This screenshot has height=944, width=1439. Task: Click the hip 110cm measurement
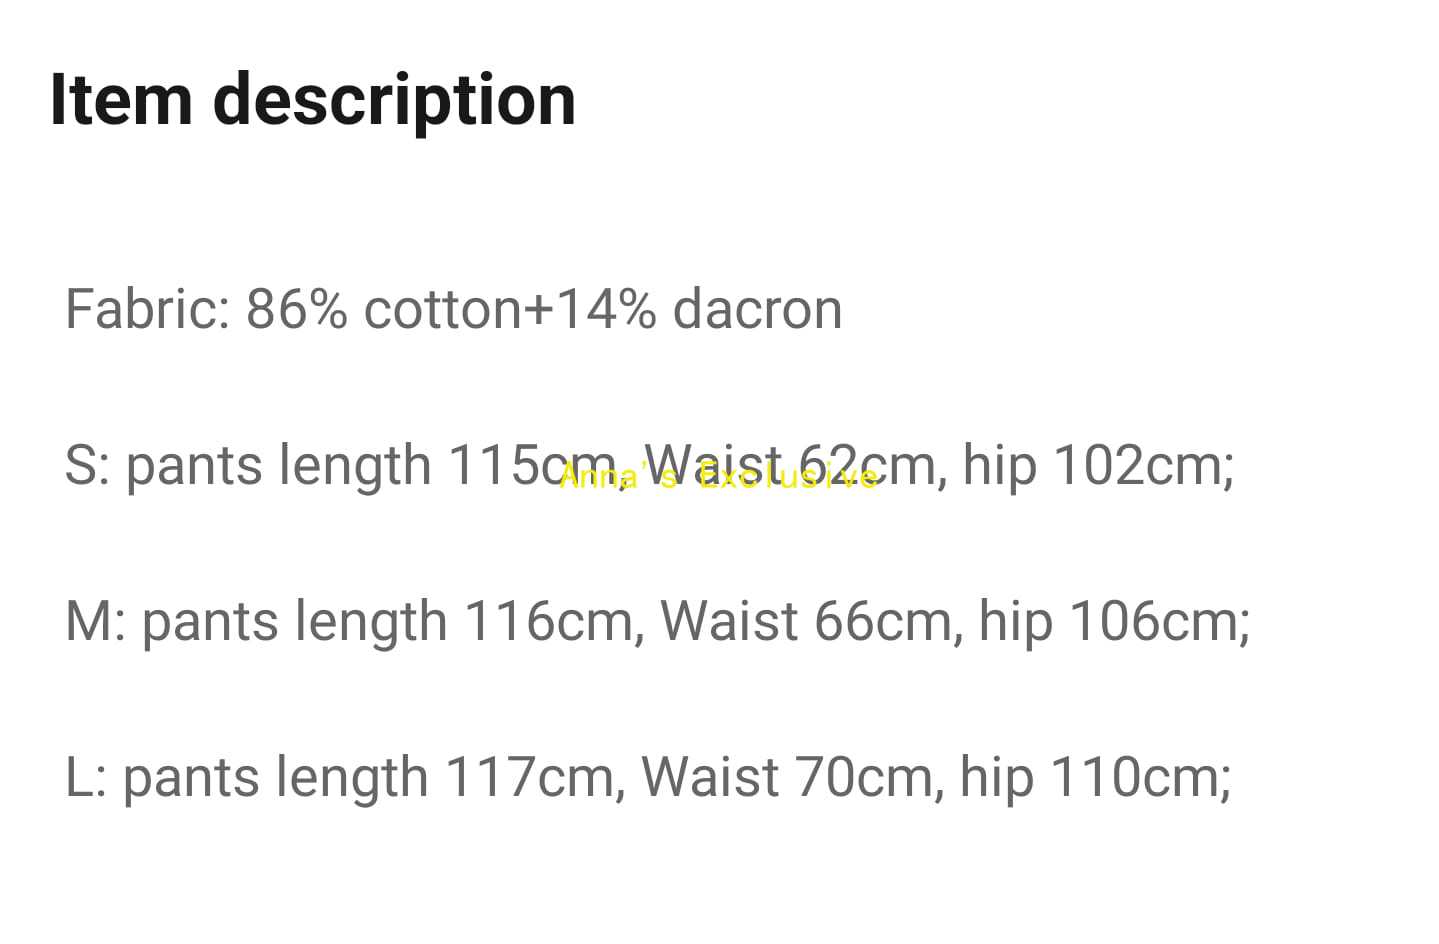pyautogui.click(x=1094, y=777)
